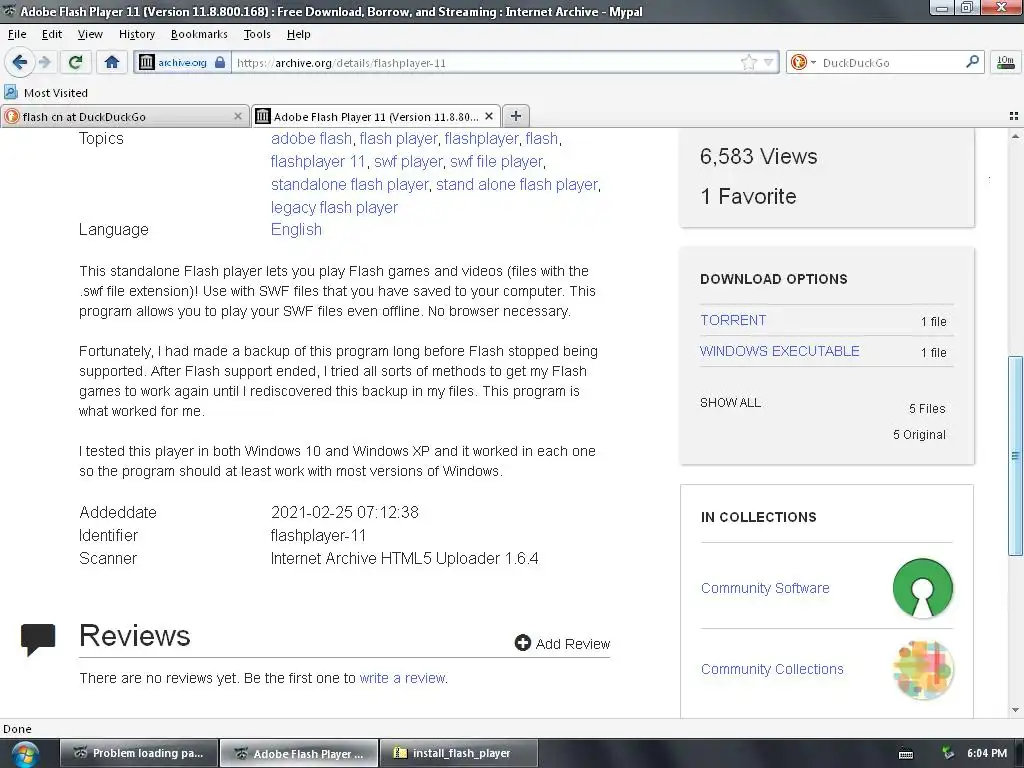Download via the TORRENT link

[733, 320]
